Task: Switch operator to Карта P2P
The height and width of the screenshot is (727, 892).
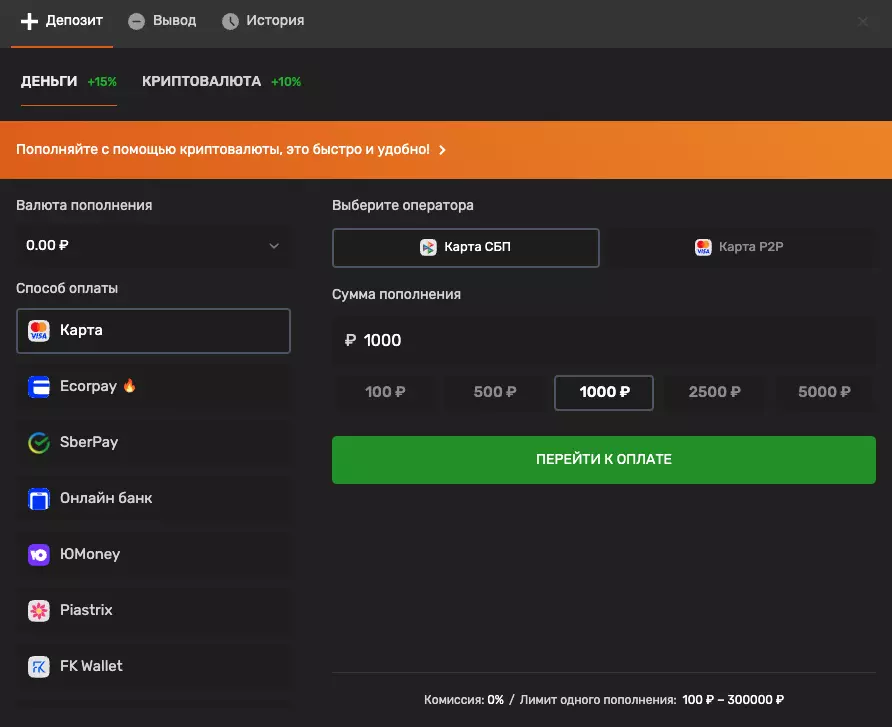Action: (x=740, y=247)
